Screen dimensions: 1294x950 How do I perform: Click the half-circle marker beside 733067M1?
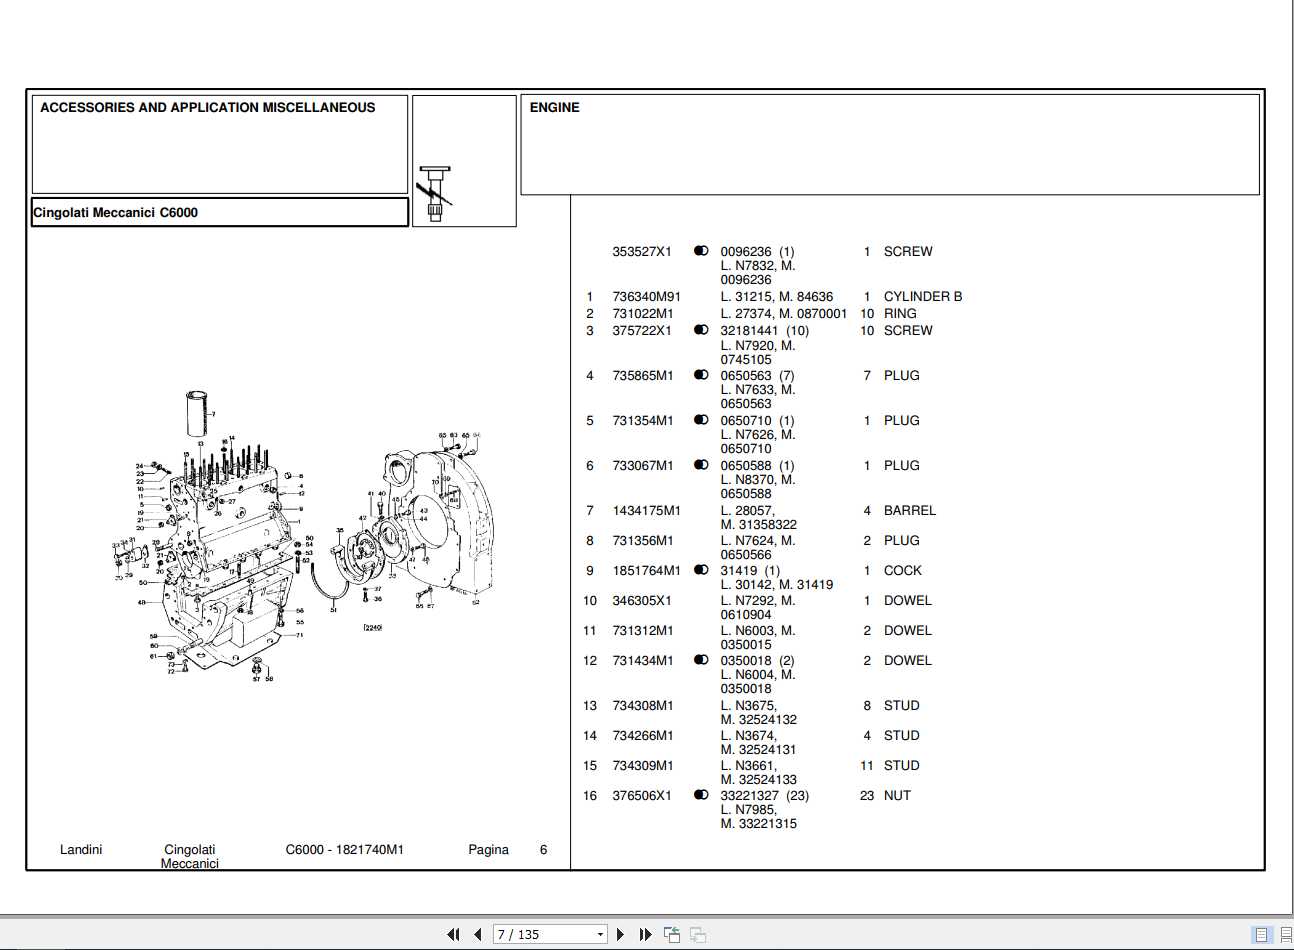pyautogui.click(x=701, y=465)
